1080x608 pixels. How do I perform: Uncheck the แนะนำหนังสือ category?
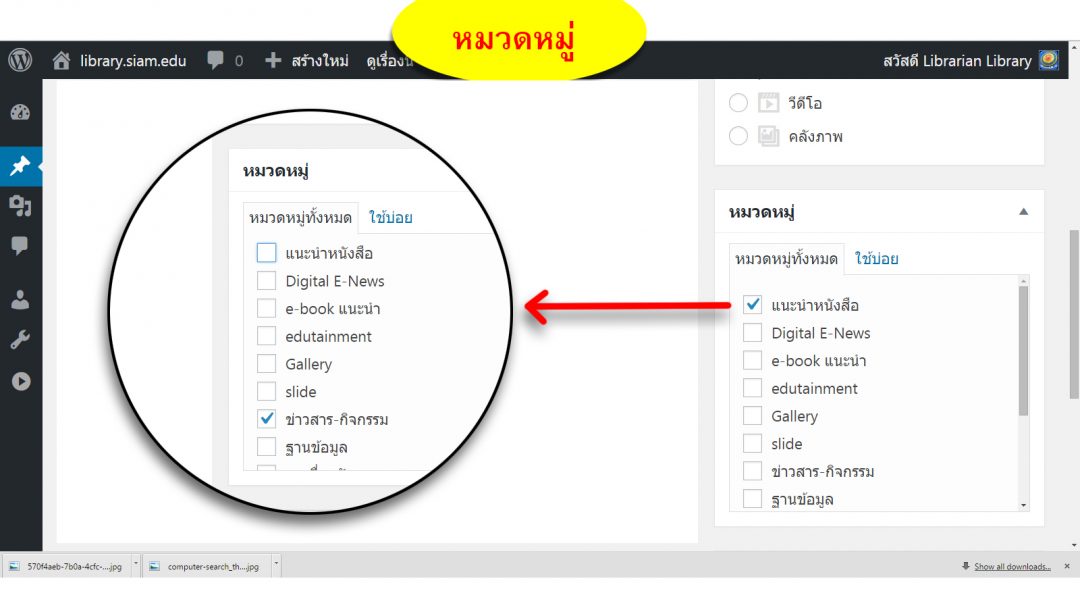(x=752, y=304)
